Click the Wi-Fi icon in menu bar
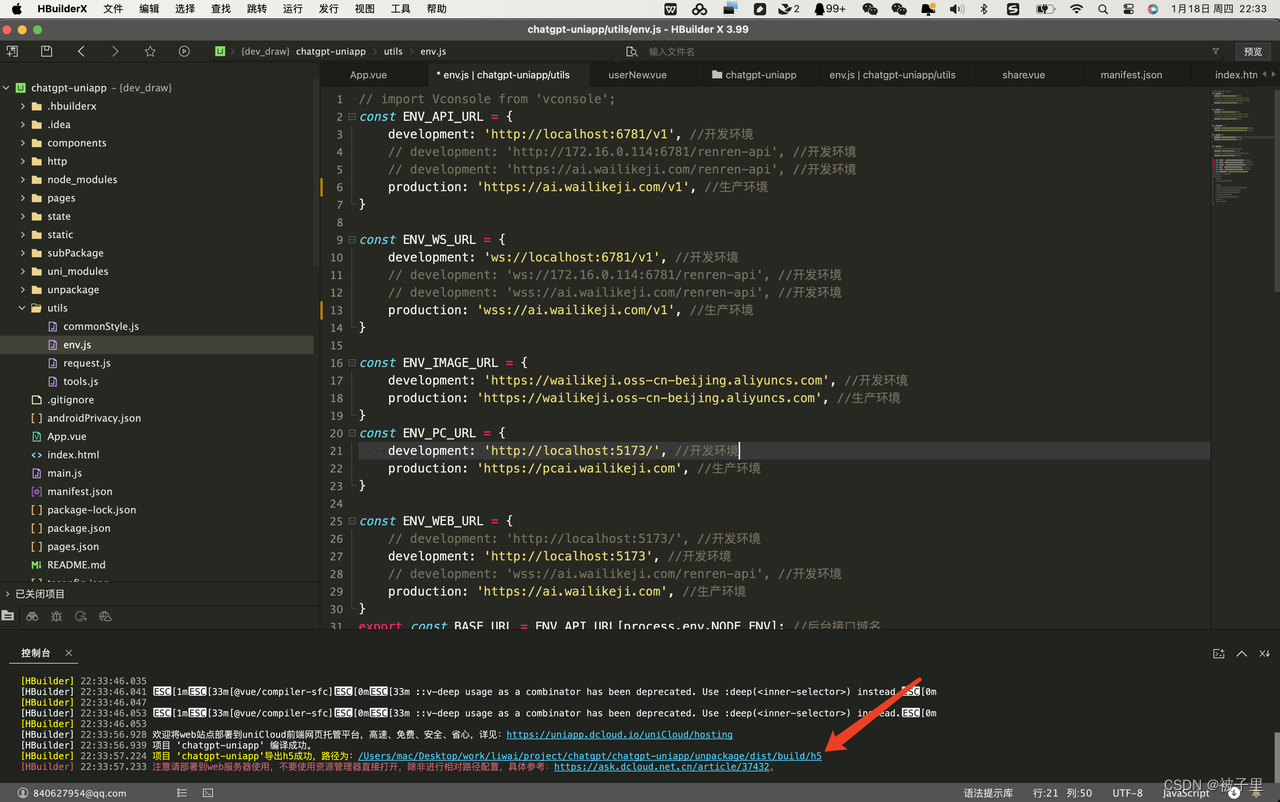Viewport: 1280px width, 802px height. pyautogui.click(x=1076, y=9)
